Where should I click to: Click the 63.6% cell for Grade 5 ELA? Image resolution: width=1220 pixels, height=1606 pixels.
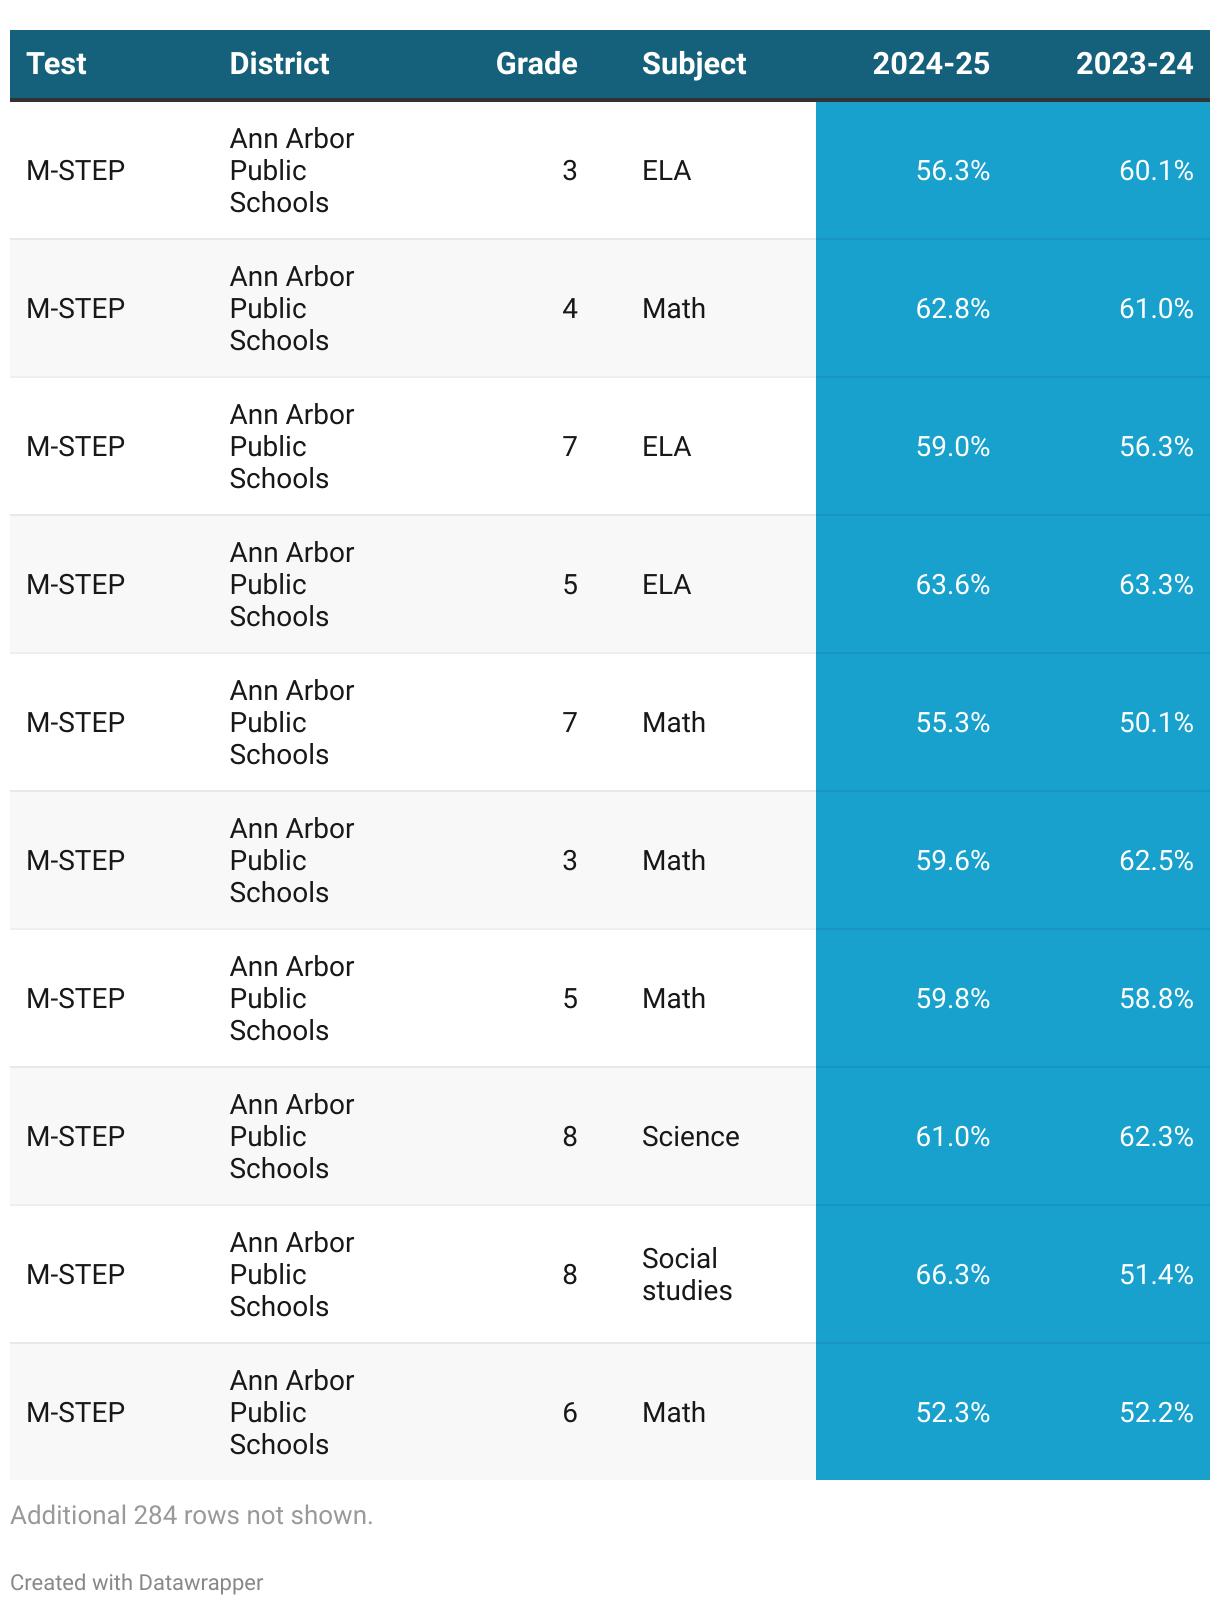click(952, 585)
